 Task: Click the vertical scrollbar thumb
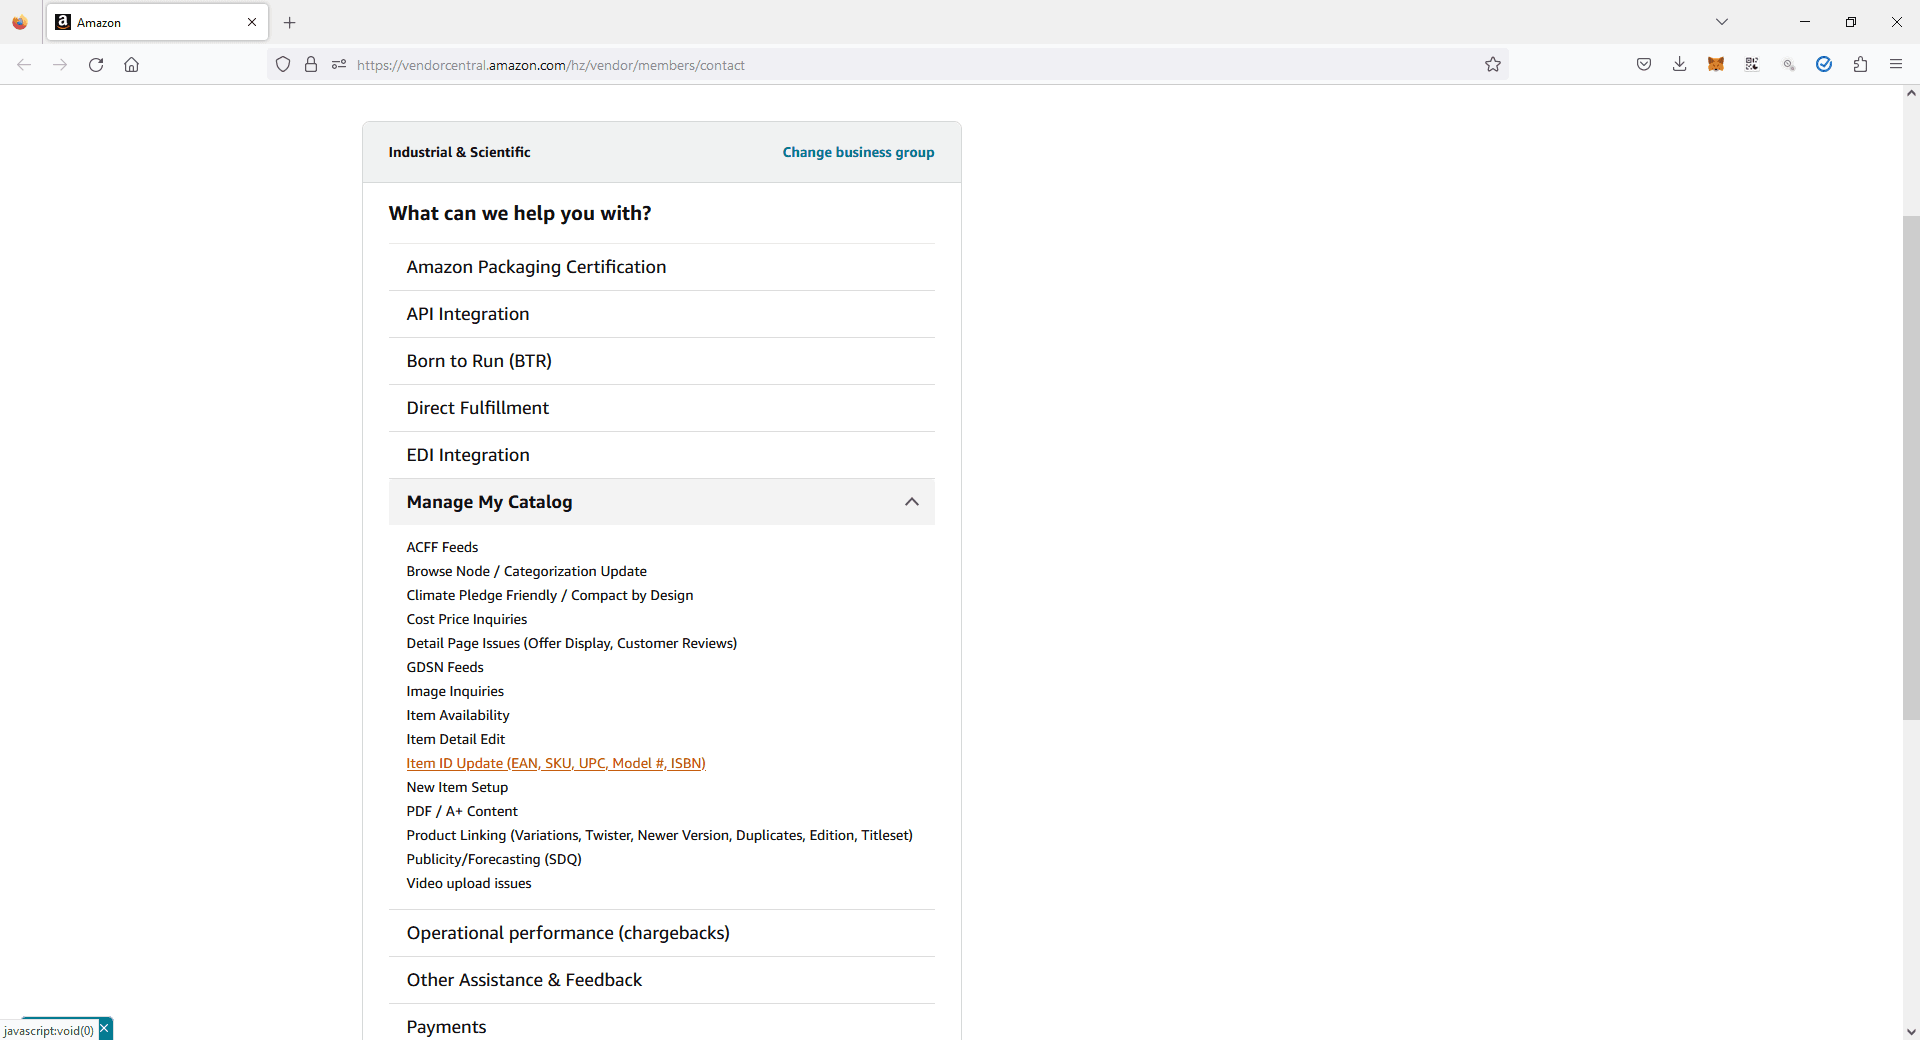coord(1911,468)
